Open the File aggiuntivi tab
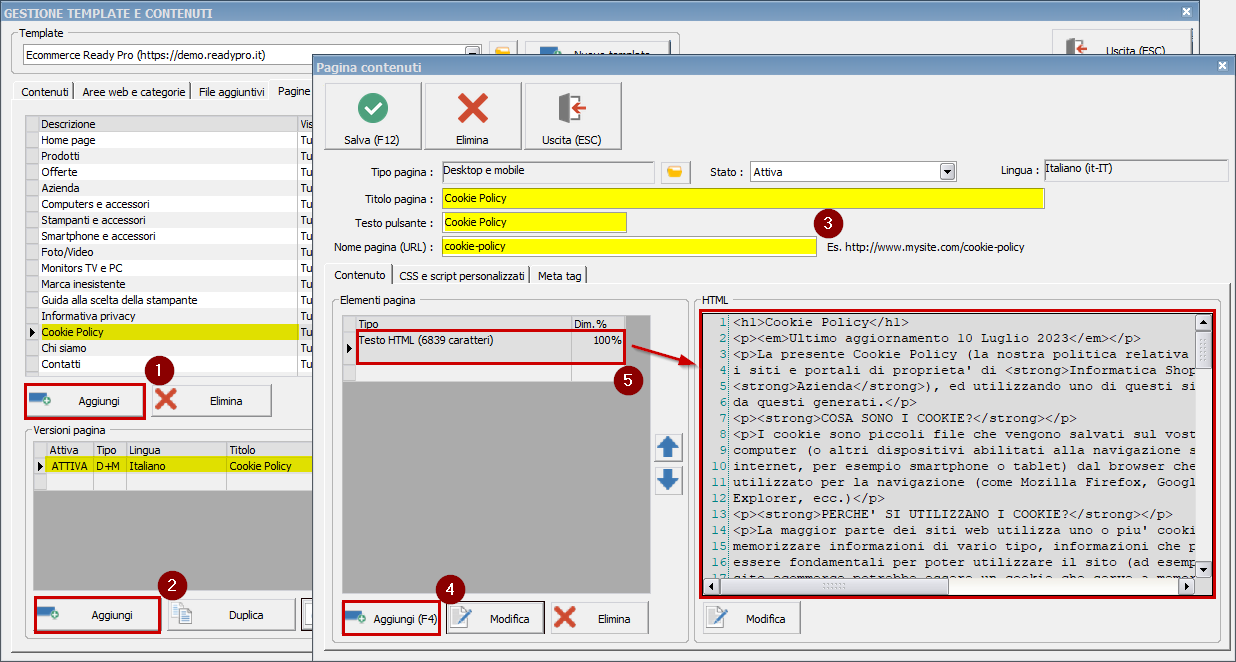Image resolution: width=1236 pixels, height=662 pixels. (232, 92)
